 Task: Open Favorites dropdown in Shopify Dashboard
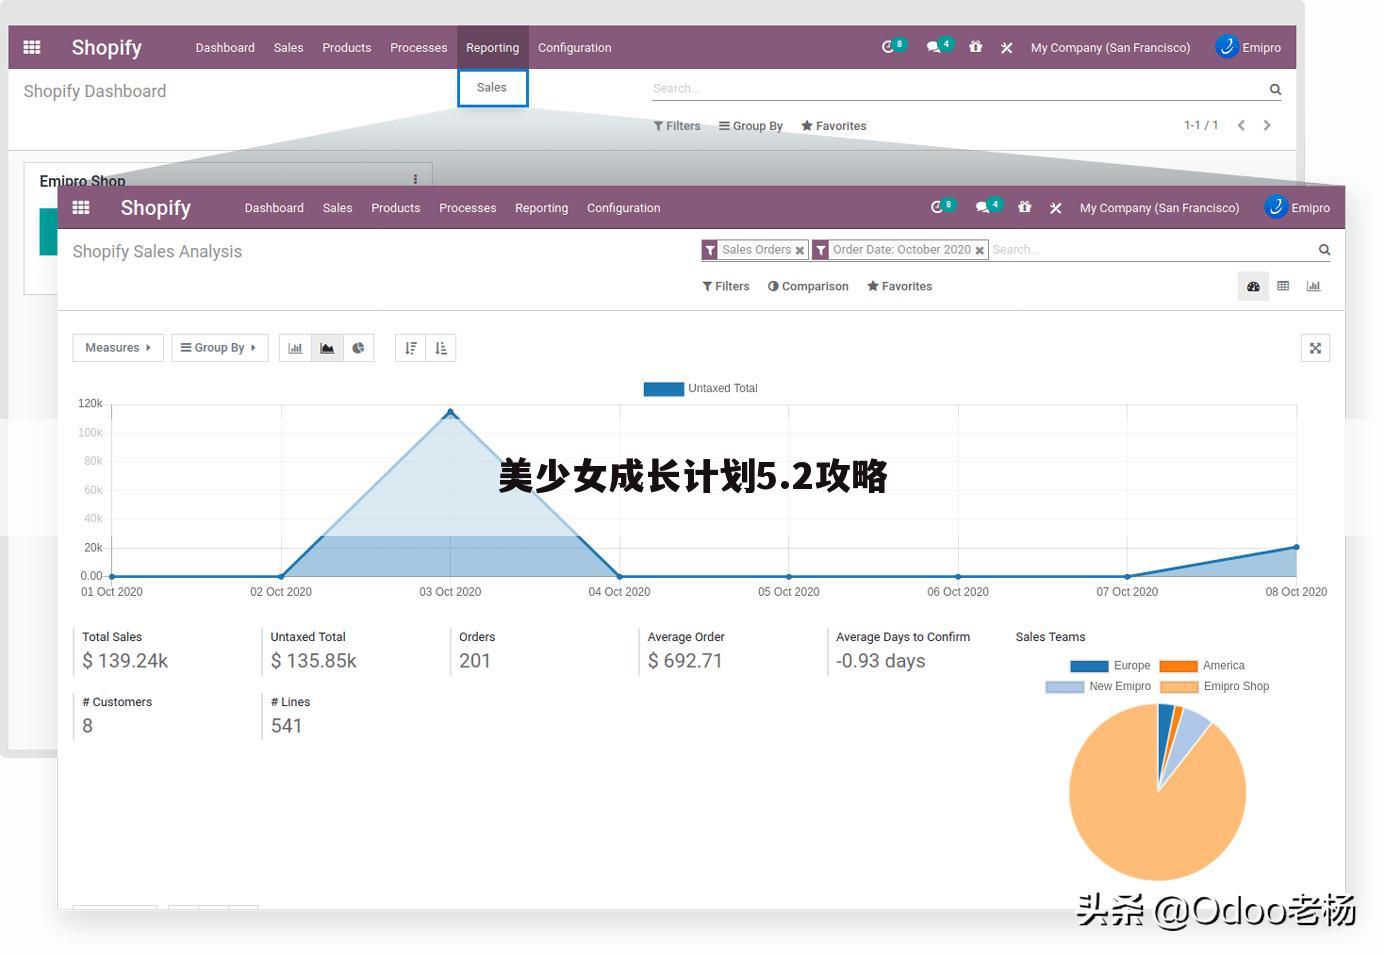(x=834, y=126)
